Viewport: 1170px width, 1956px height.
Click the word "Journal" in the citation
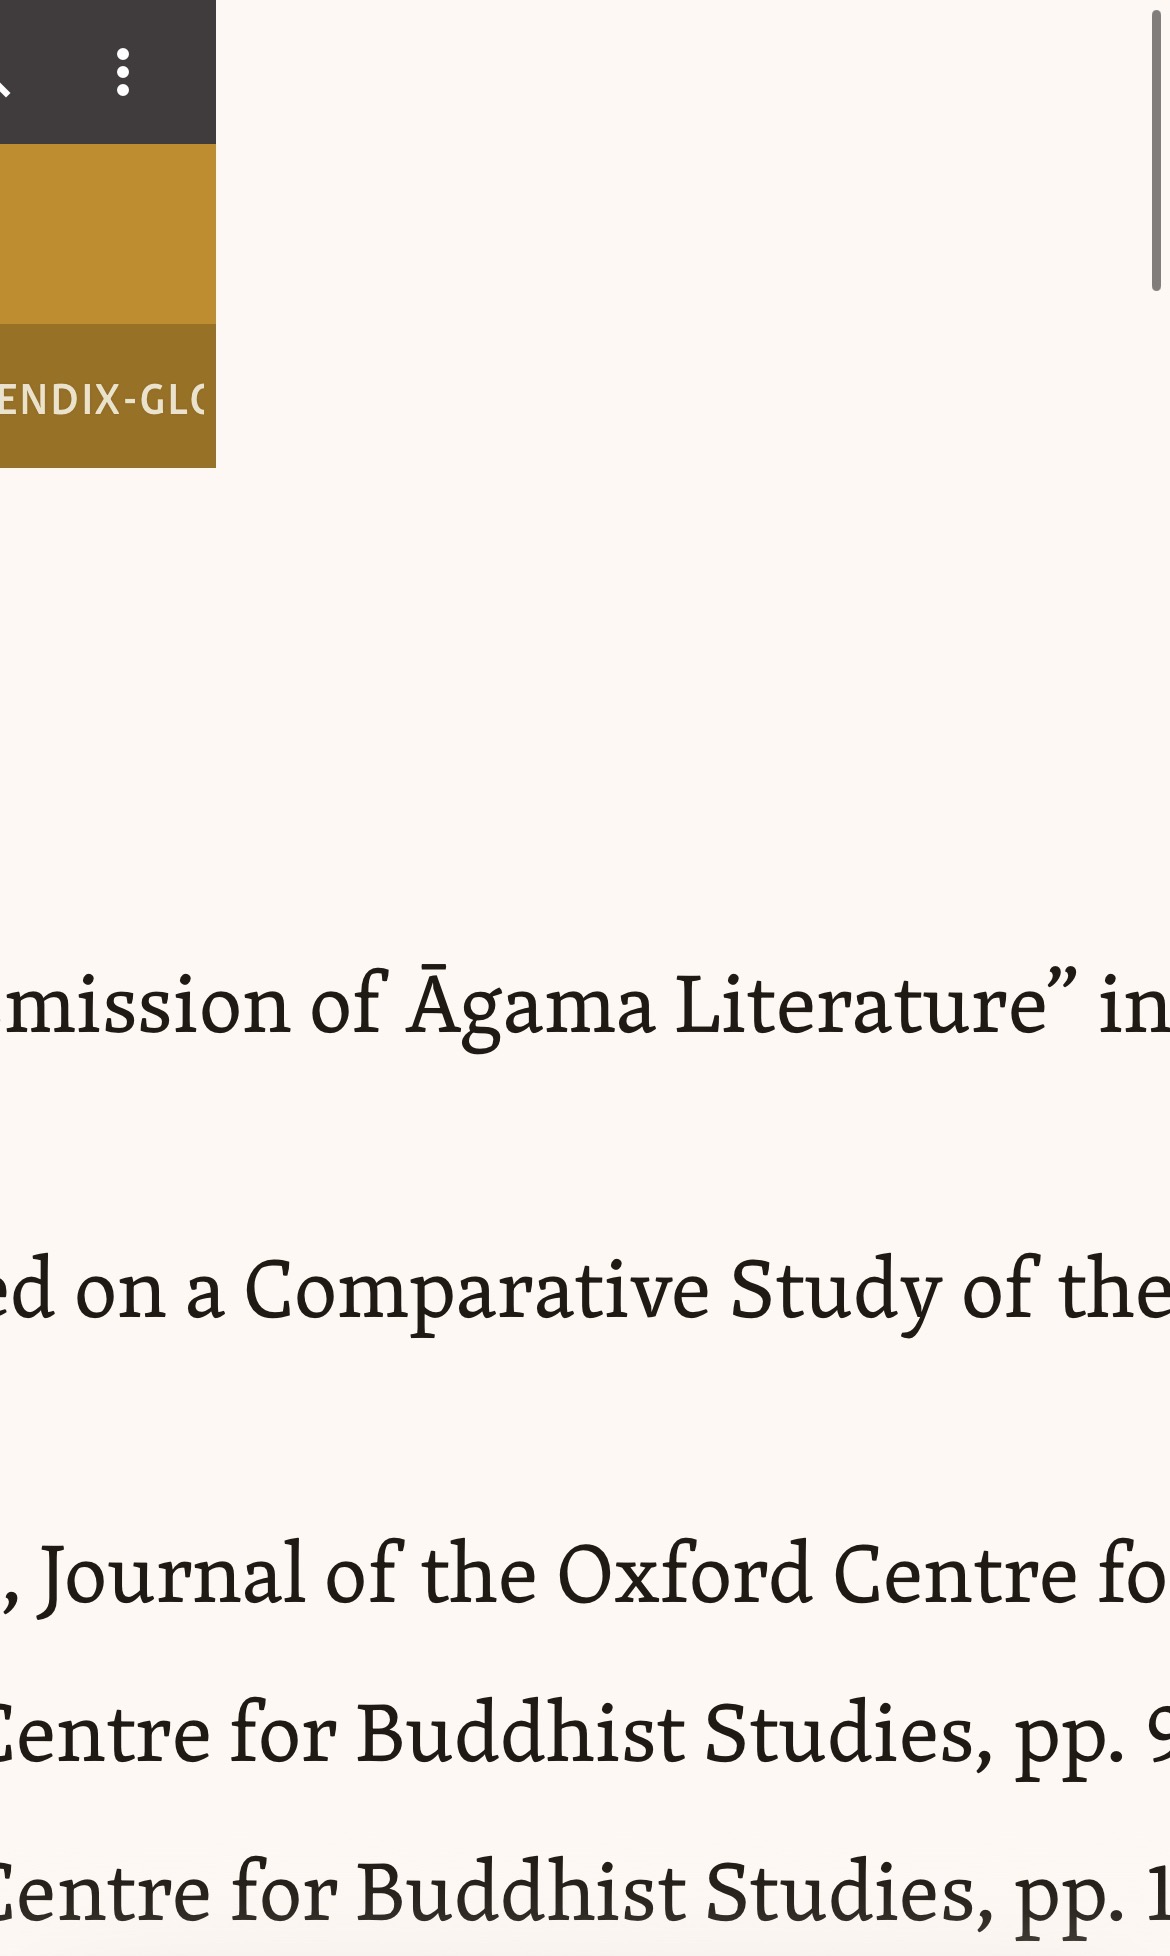click(172, 1575)
